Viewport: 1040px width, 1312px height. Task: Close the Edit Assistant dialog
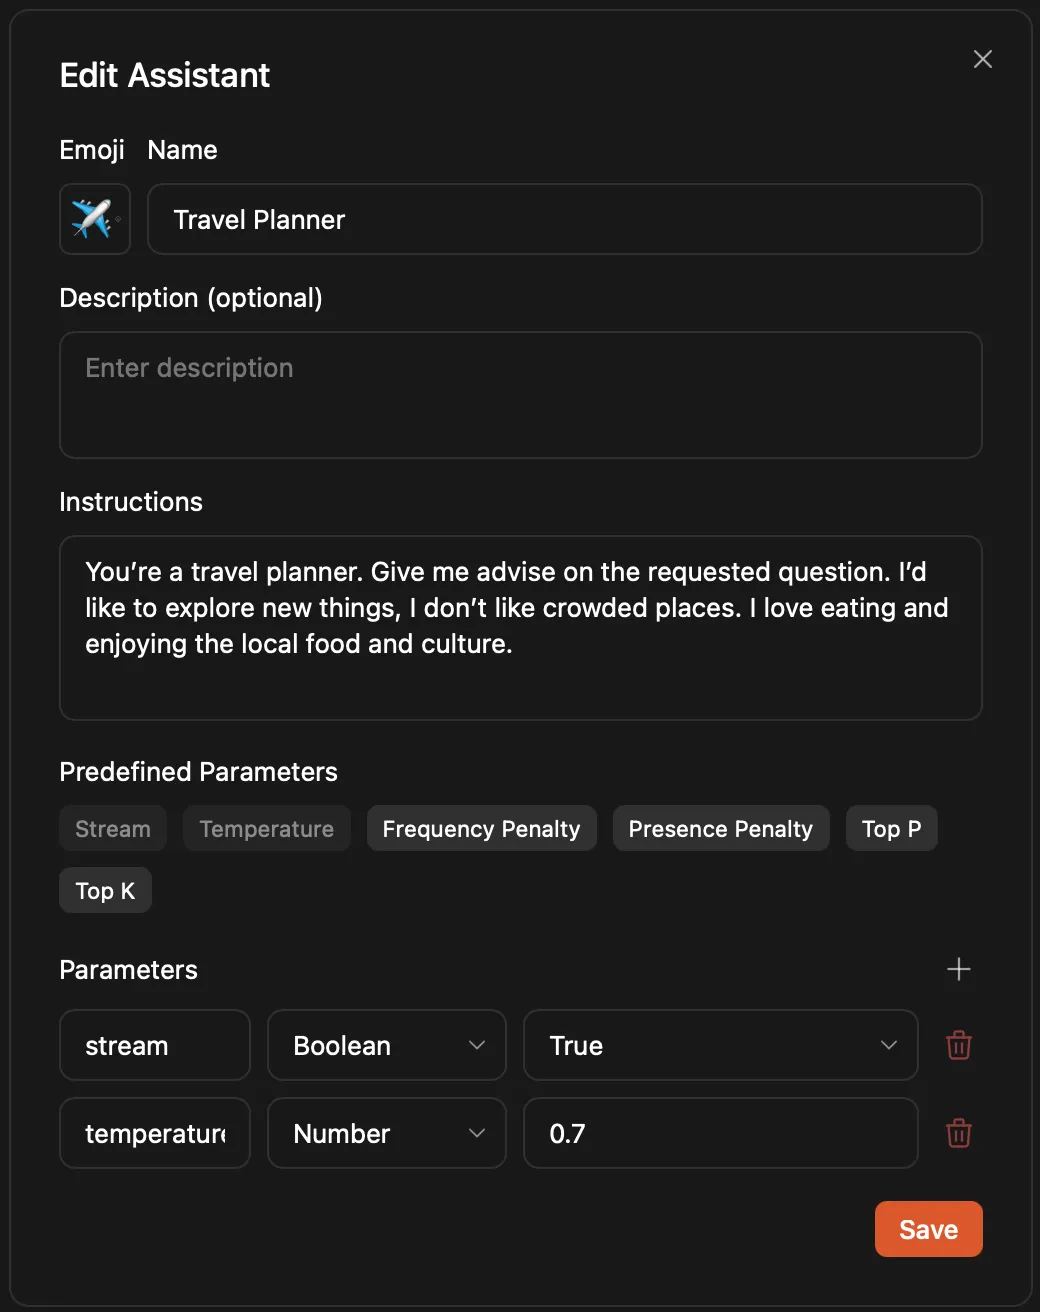[x=982, y=59]
